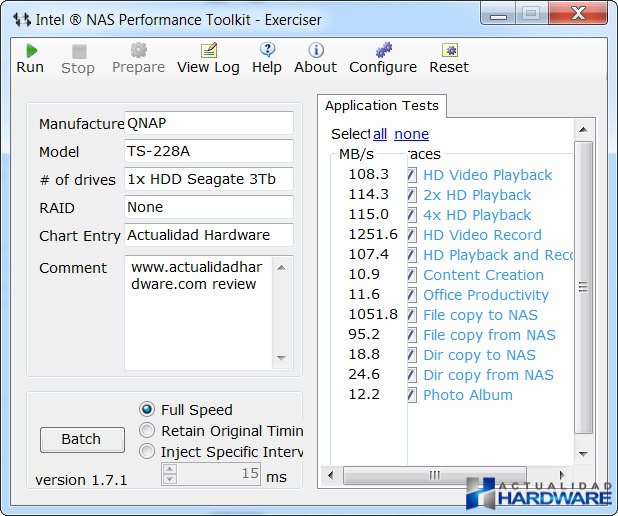Click the select 'all' link
The image size is (618, 516).
coord(380,134)
